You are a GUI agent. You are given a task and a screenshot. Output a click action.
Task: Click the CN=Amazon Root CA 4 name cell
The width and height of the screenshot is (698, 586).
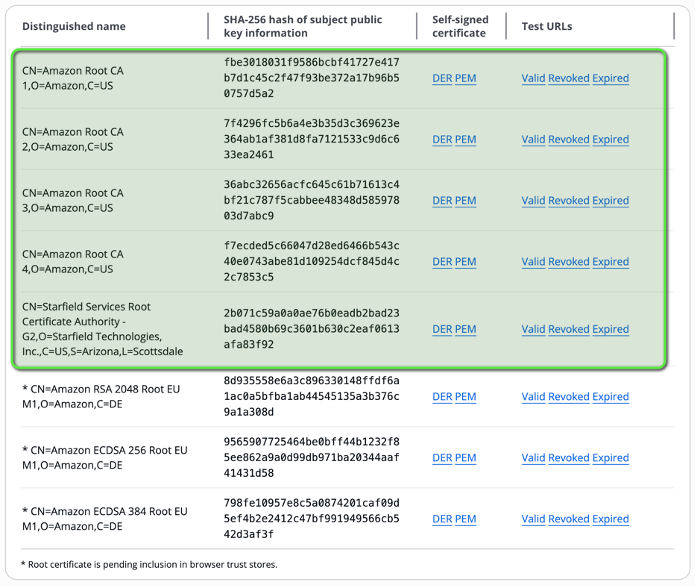(73, 262)
